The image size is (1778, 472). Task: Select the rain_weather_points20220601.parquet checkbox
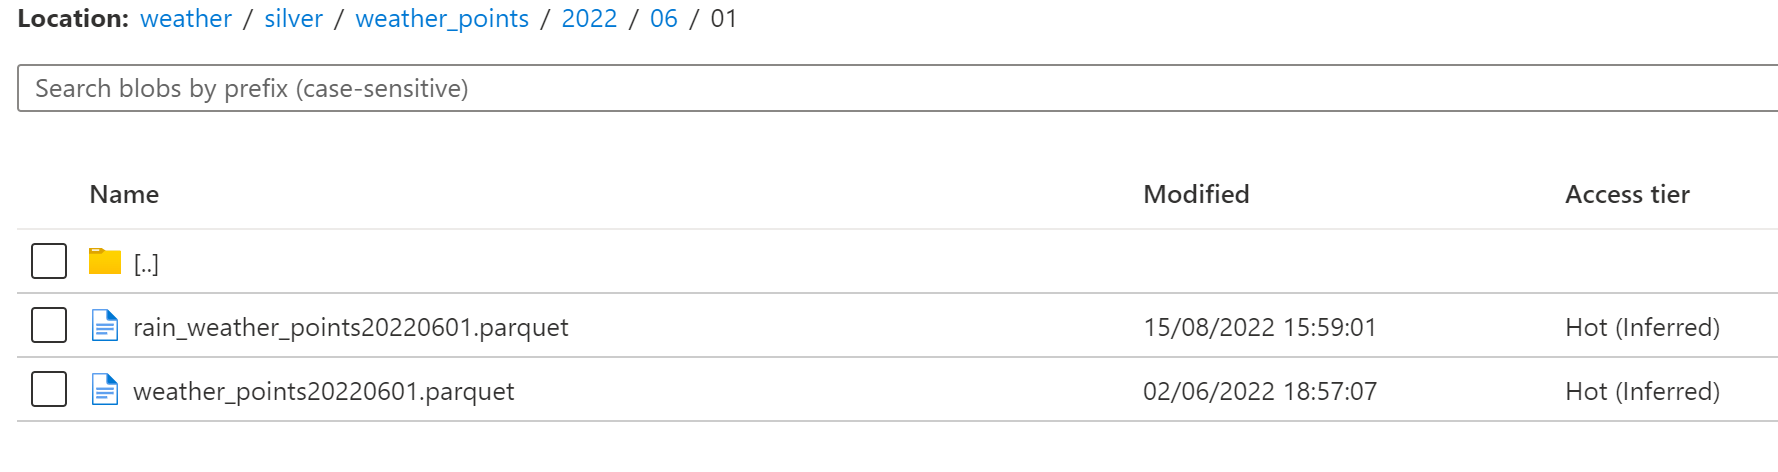tap(49, 326)
